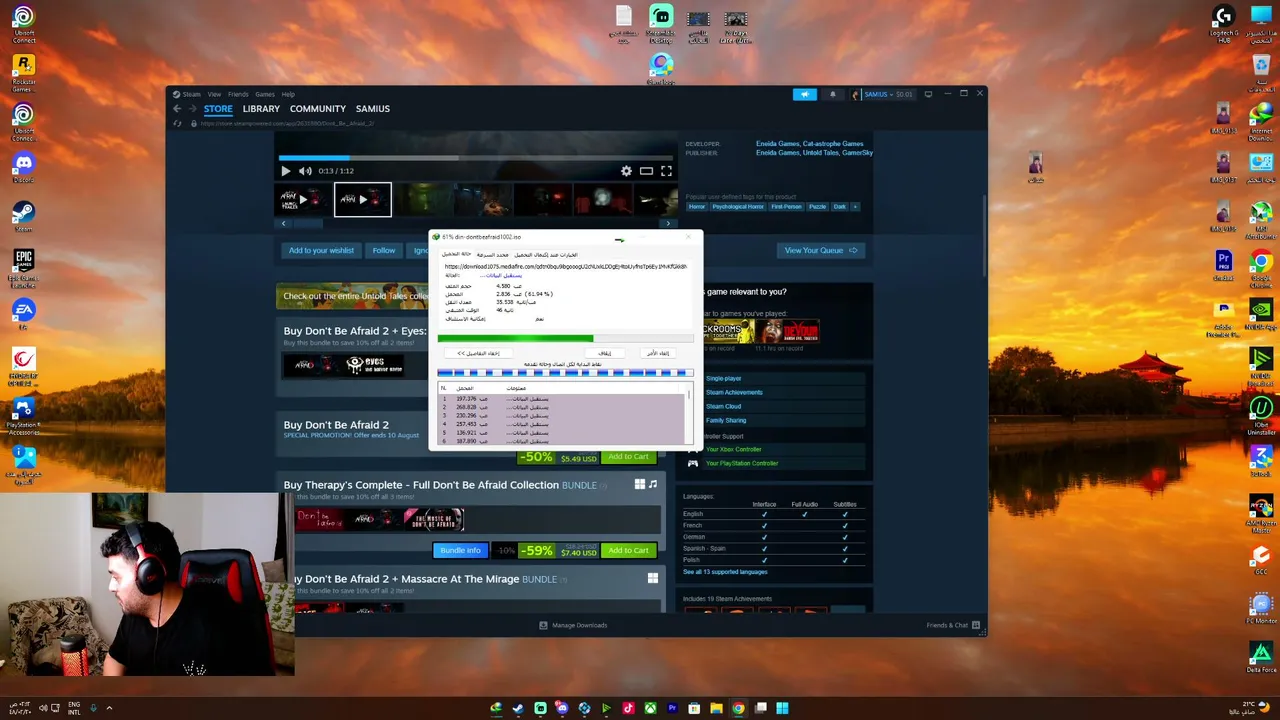Add a tag with the plus button
This screenshot has width=1280, height=720.
[855, 207]
